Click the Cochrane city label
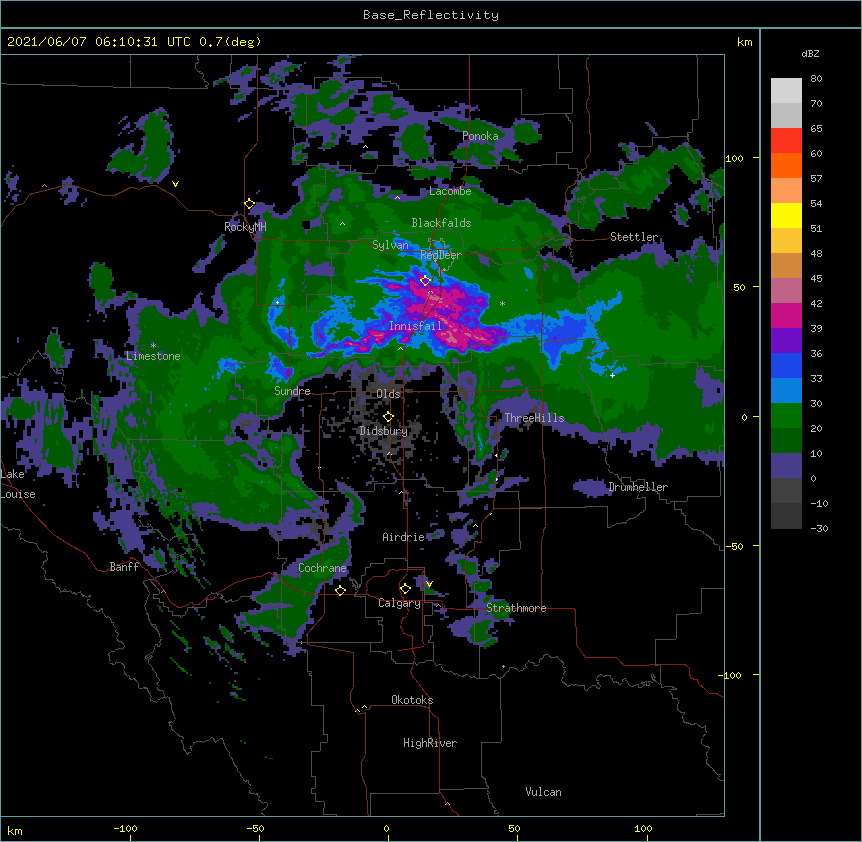The image size is (862, 842). (322, 568)
